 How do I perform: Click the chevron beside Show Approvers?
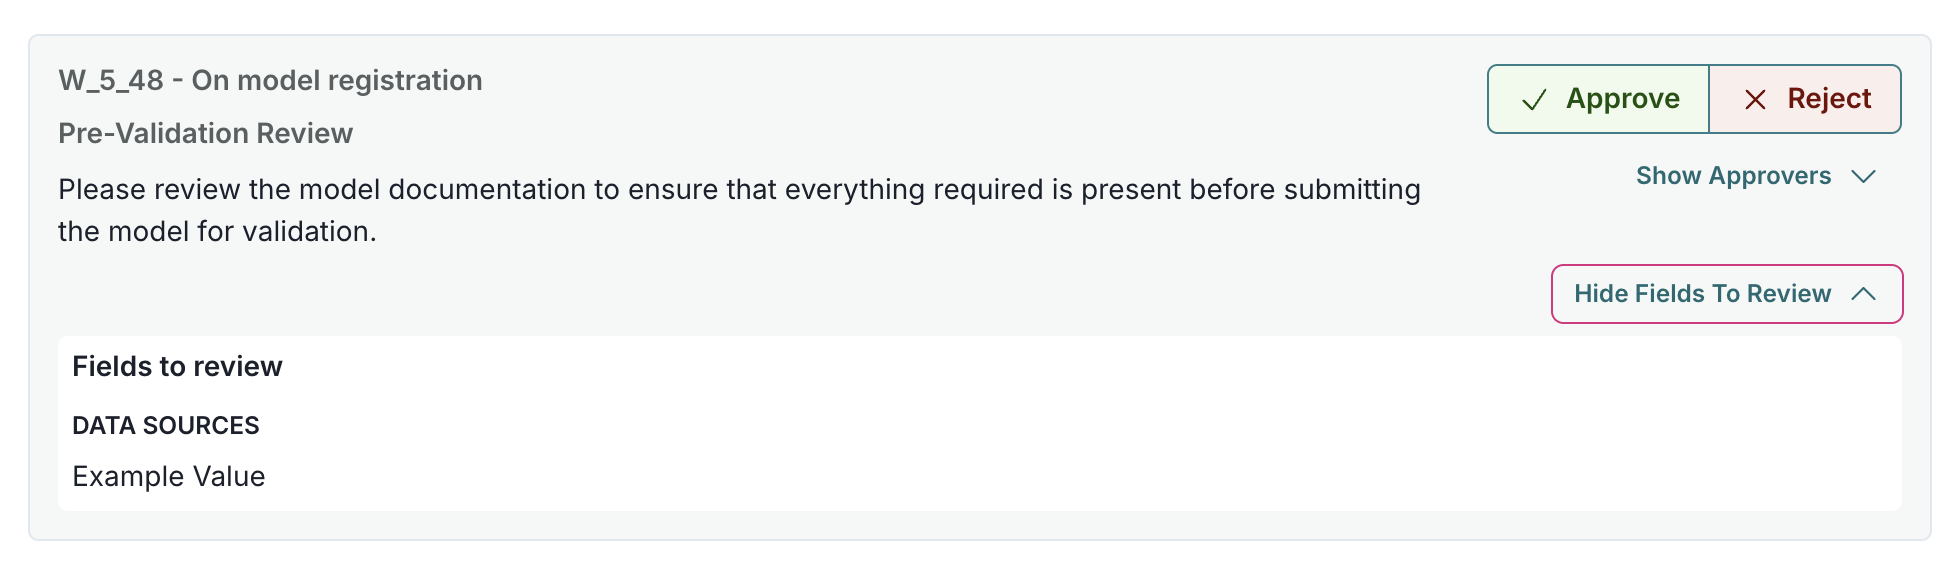pos(1863,177)
